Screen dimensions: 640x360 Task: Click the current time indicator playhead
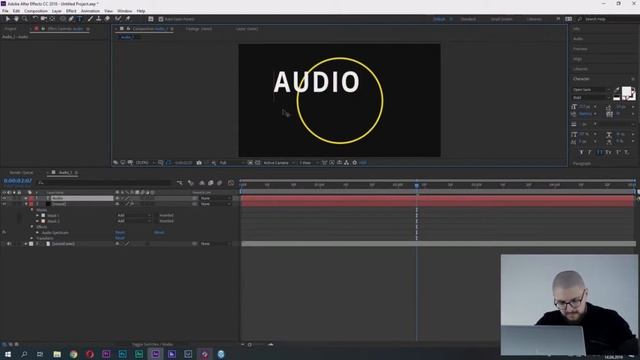coord(417,185)
